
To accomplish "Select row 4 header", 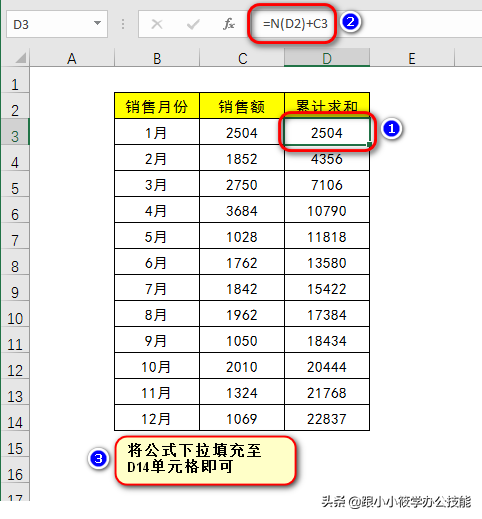I will coord(15,158).
